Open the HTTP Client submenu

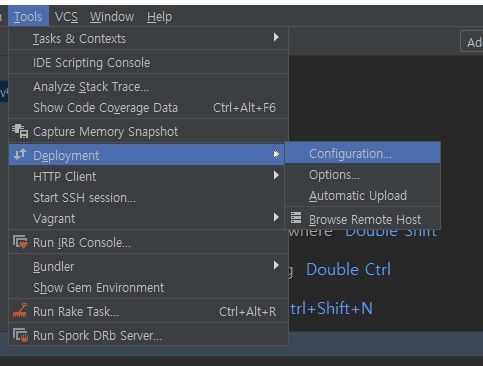[148, 177]
